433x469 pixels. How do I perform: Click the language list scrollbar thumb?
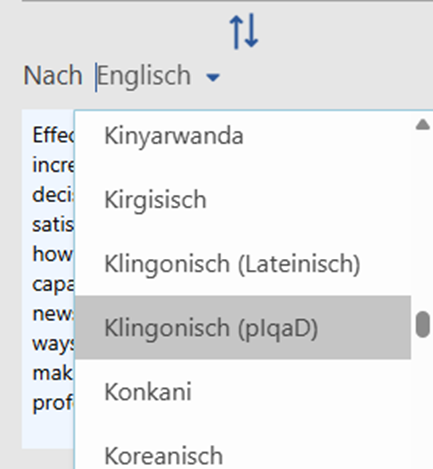pos(423,324)
